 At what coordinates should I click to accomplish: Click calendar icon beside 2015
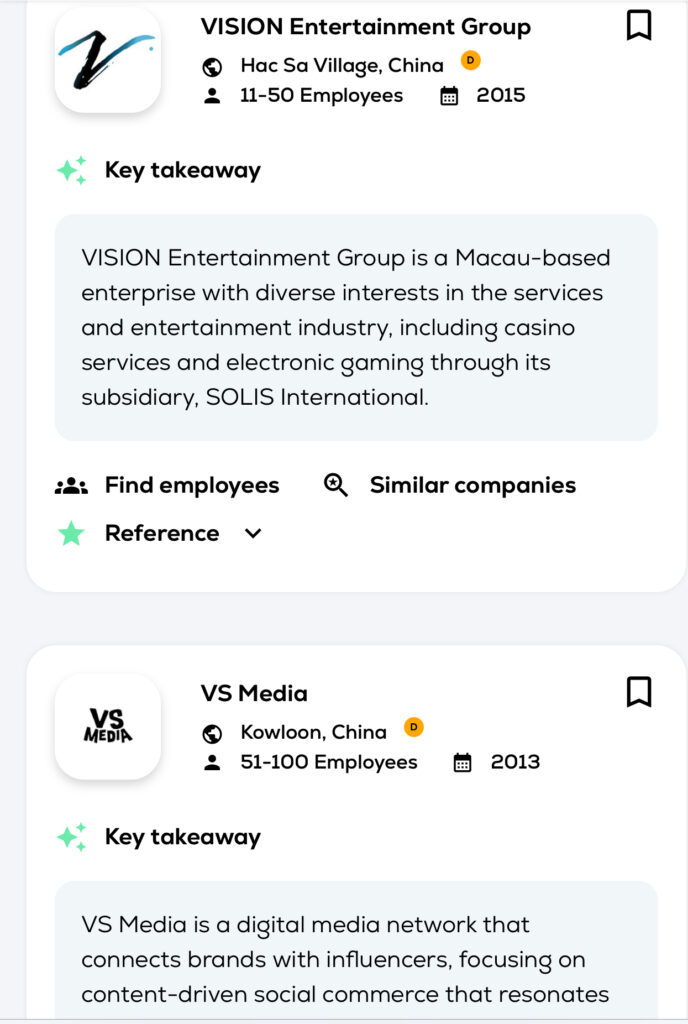coord(450,96)
